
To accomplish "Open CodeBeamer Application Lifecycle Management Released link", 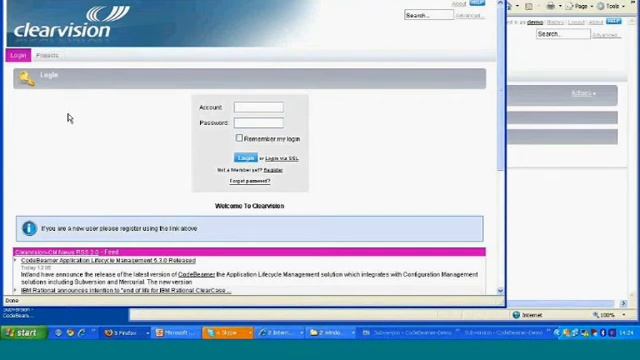I will [x=108, y=260].
